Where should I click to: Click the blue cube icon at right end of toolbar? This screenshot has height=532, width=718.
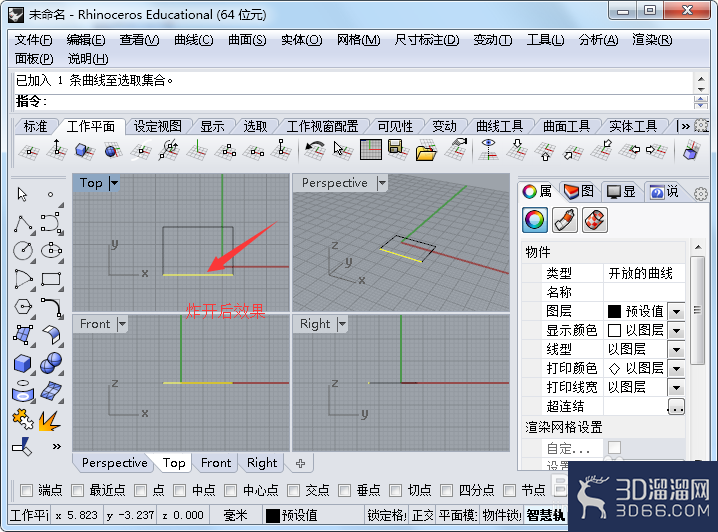pyautogui.click(x=691, y=150)
